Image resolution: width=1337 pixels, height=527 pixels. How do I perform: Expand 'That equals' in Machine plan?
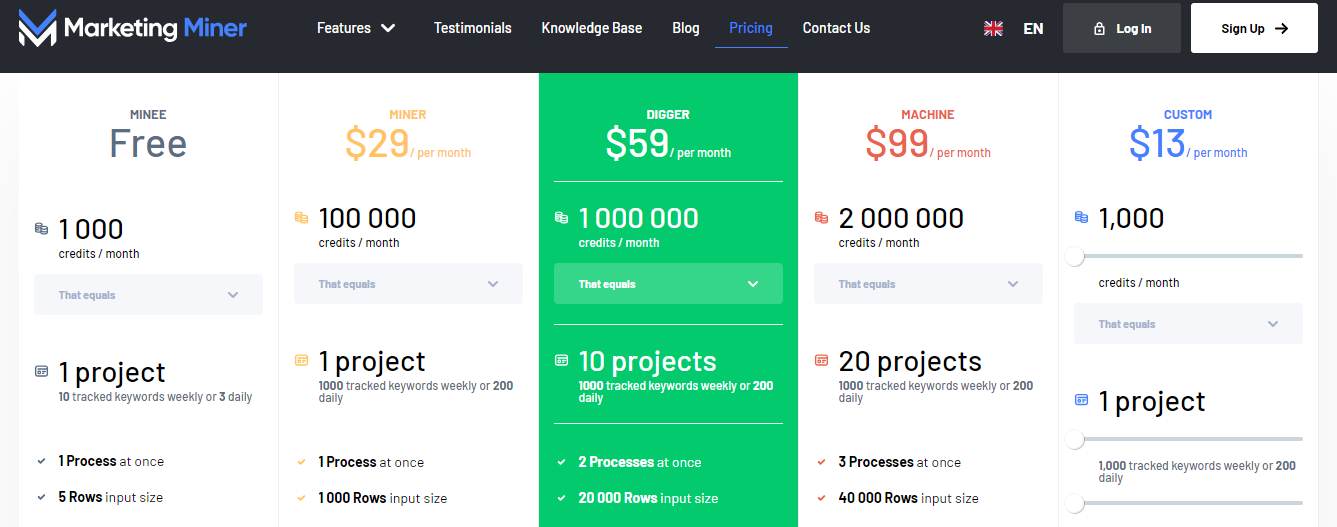point(928,284)
